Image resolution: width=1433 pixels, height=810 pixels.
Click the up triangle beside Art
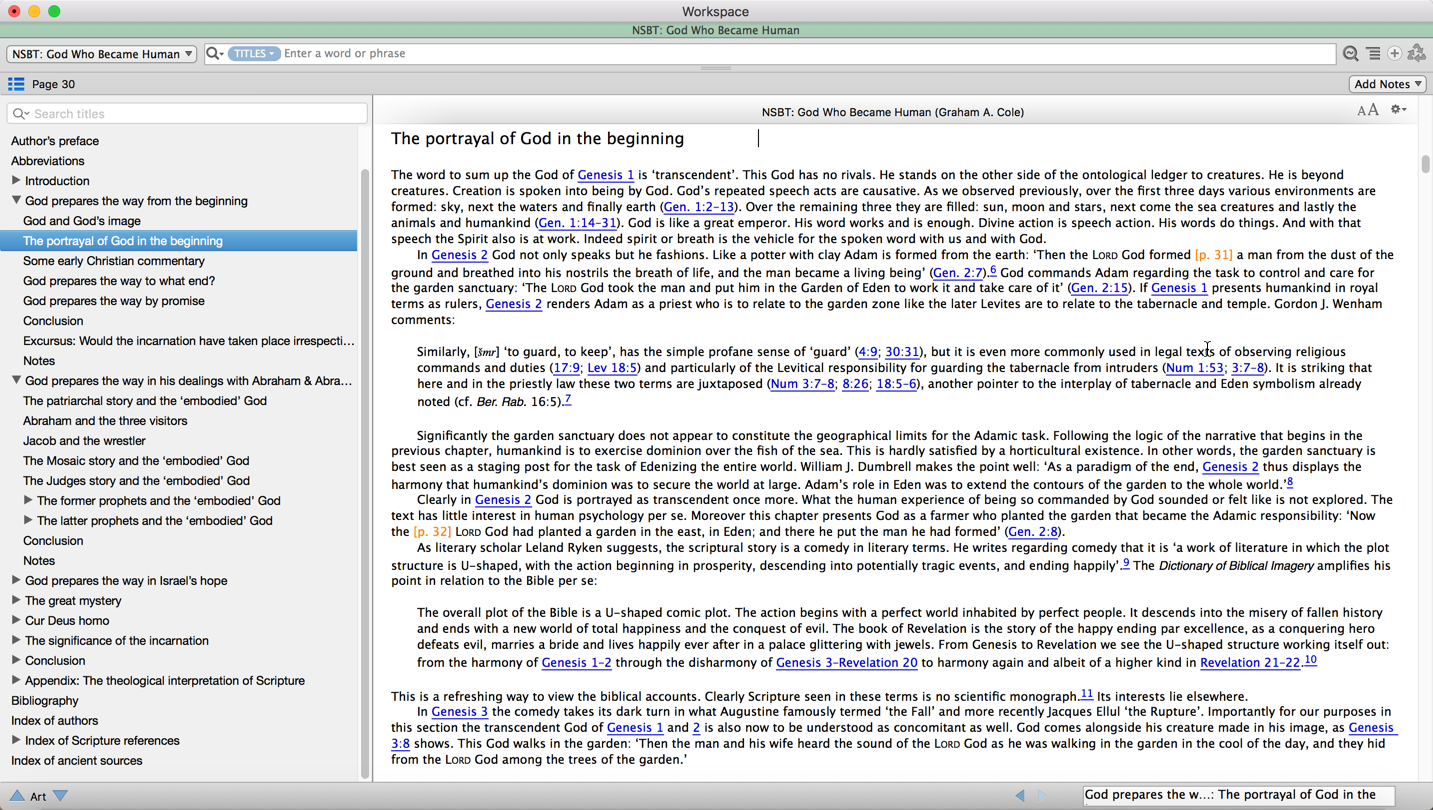click(x=17, y=796)
